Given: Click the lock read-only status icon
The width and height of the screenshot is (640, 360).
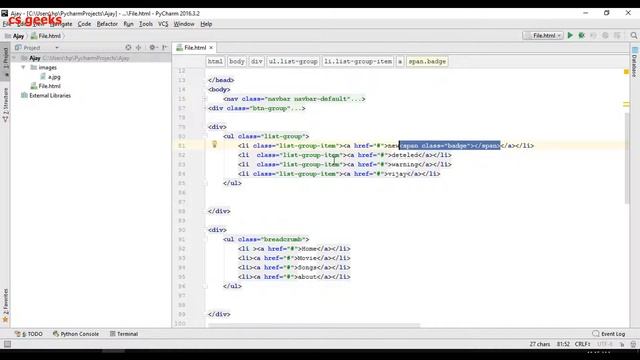Looking at the screenshot, I should click(x=622, y=344).
